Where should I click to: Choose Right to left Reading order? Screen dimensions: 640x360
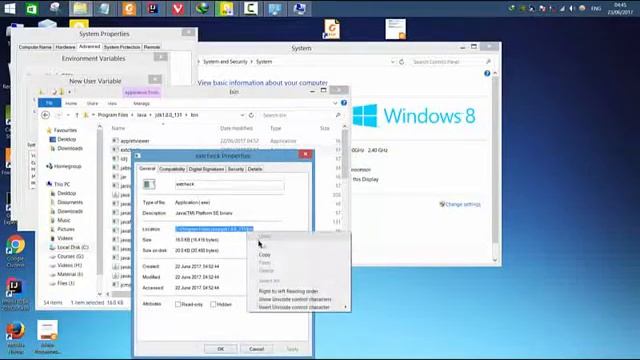coord(289,291)
